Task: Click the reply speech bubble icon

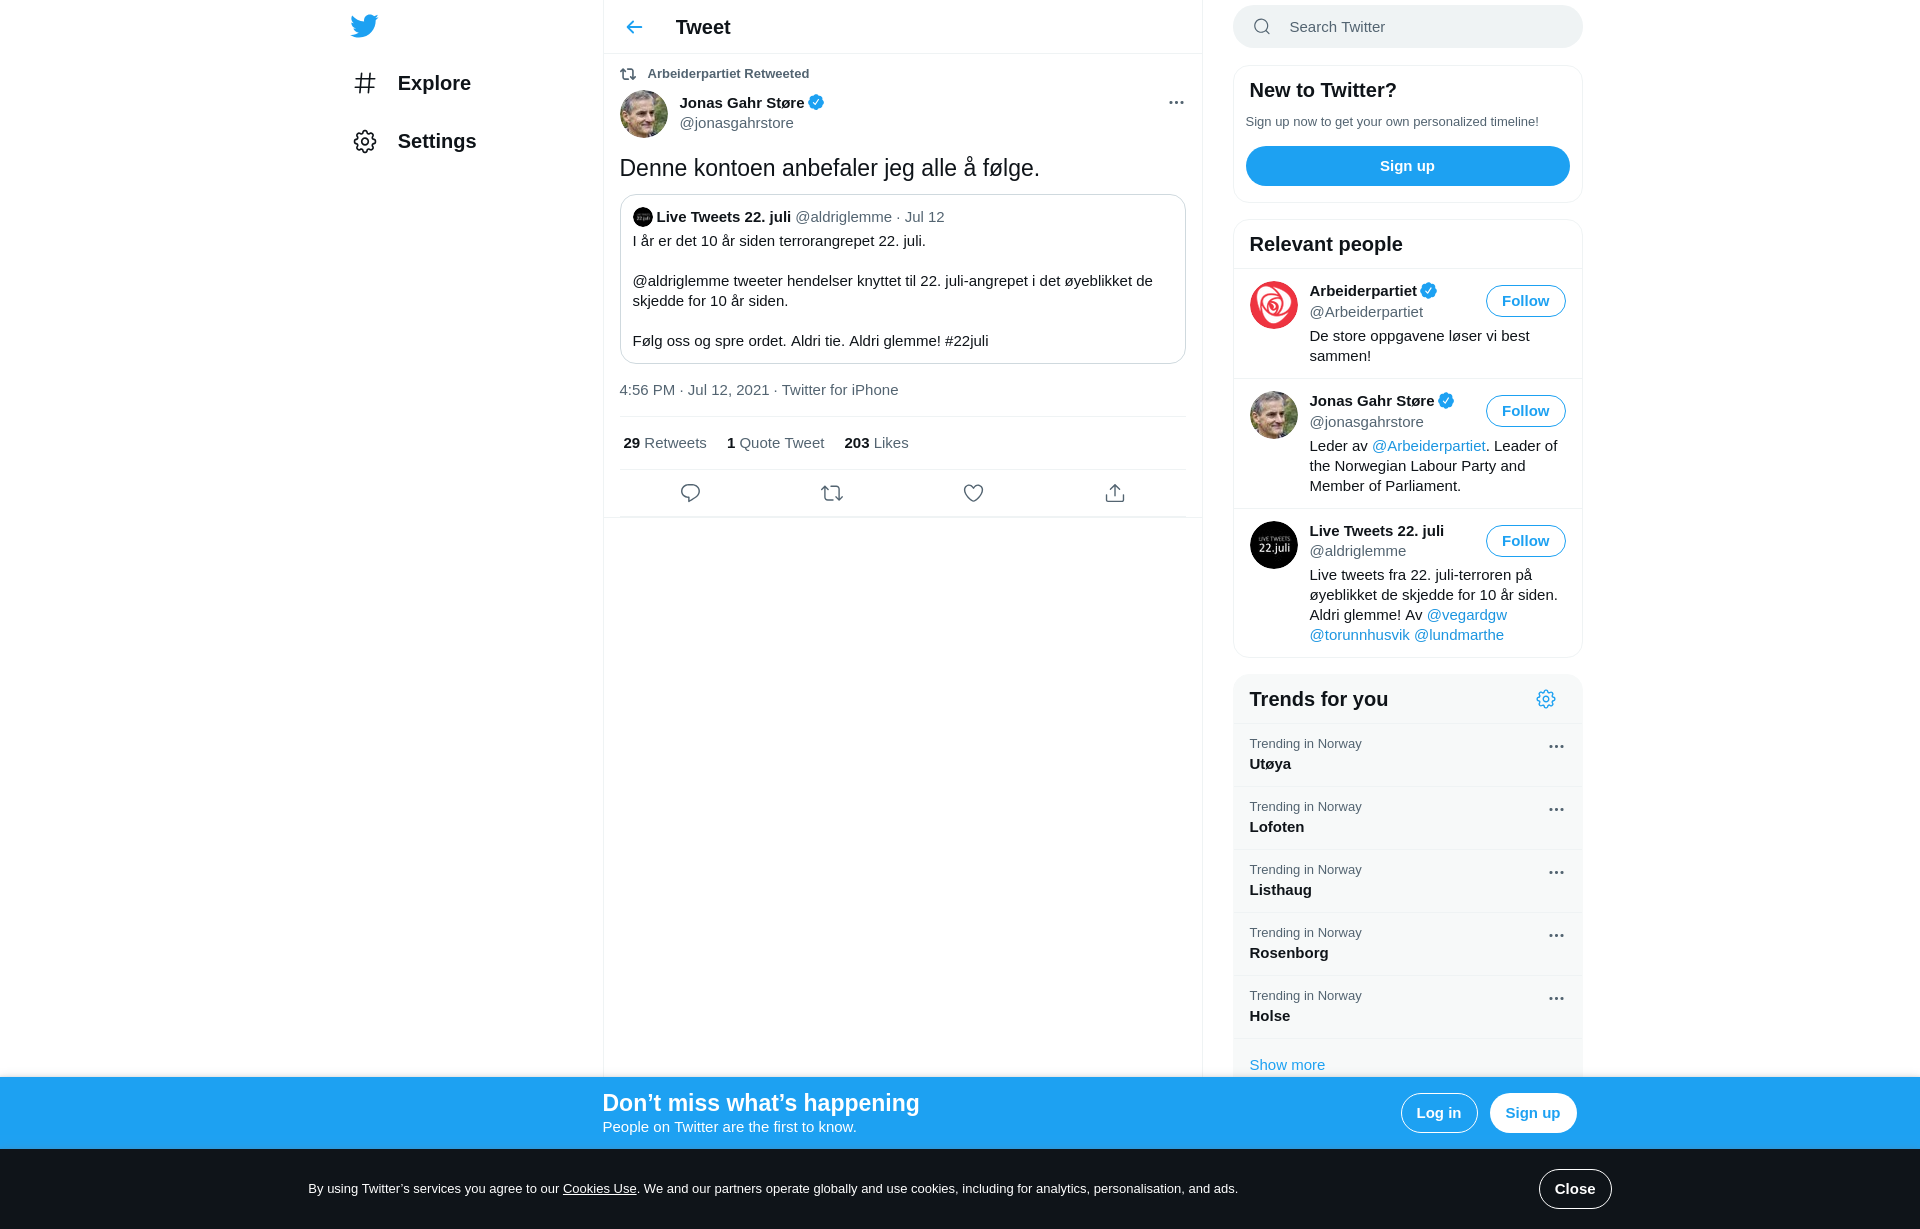Action: pos(690,493)
